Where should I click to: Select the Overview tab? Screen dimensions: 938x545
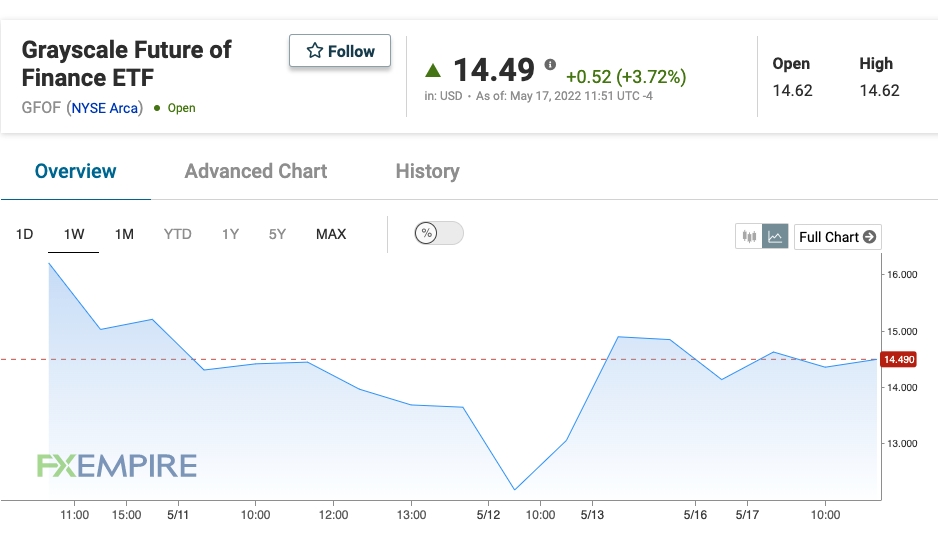tap(75, 171)
